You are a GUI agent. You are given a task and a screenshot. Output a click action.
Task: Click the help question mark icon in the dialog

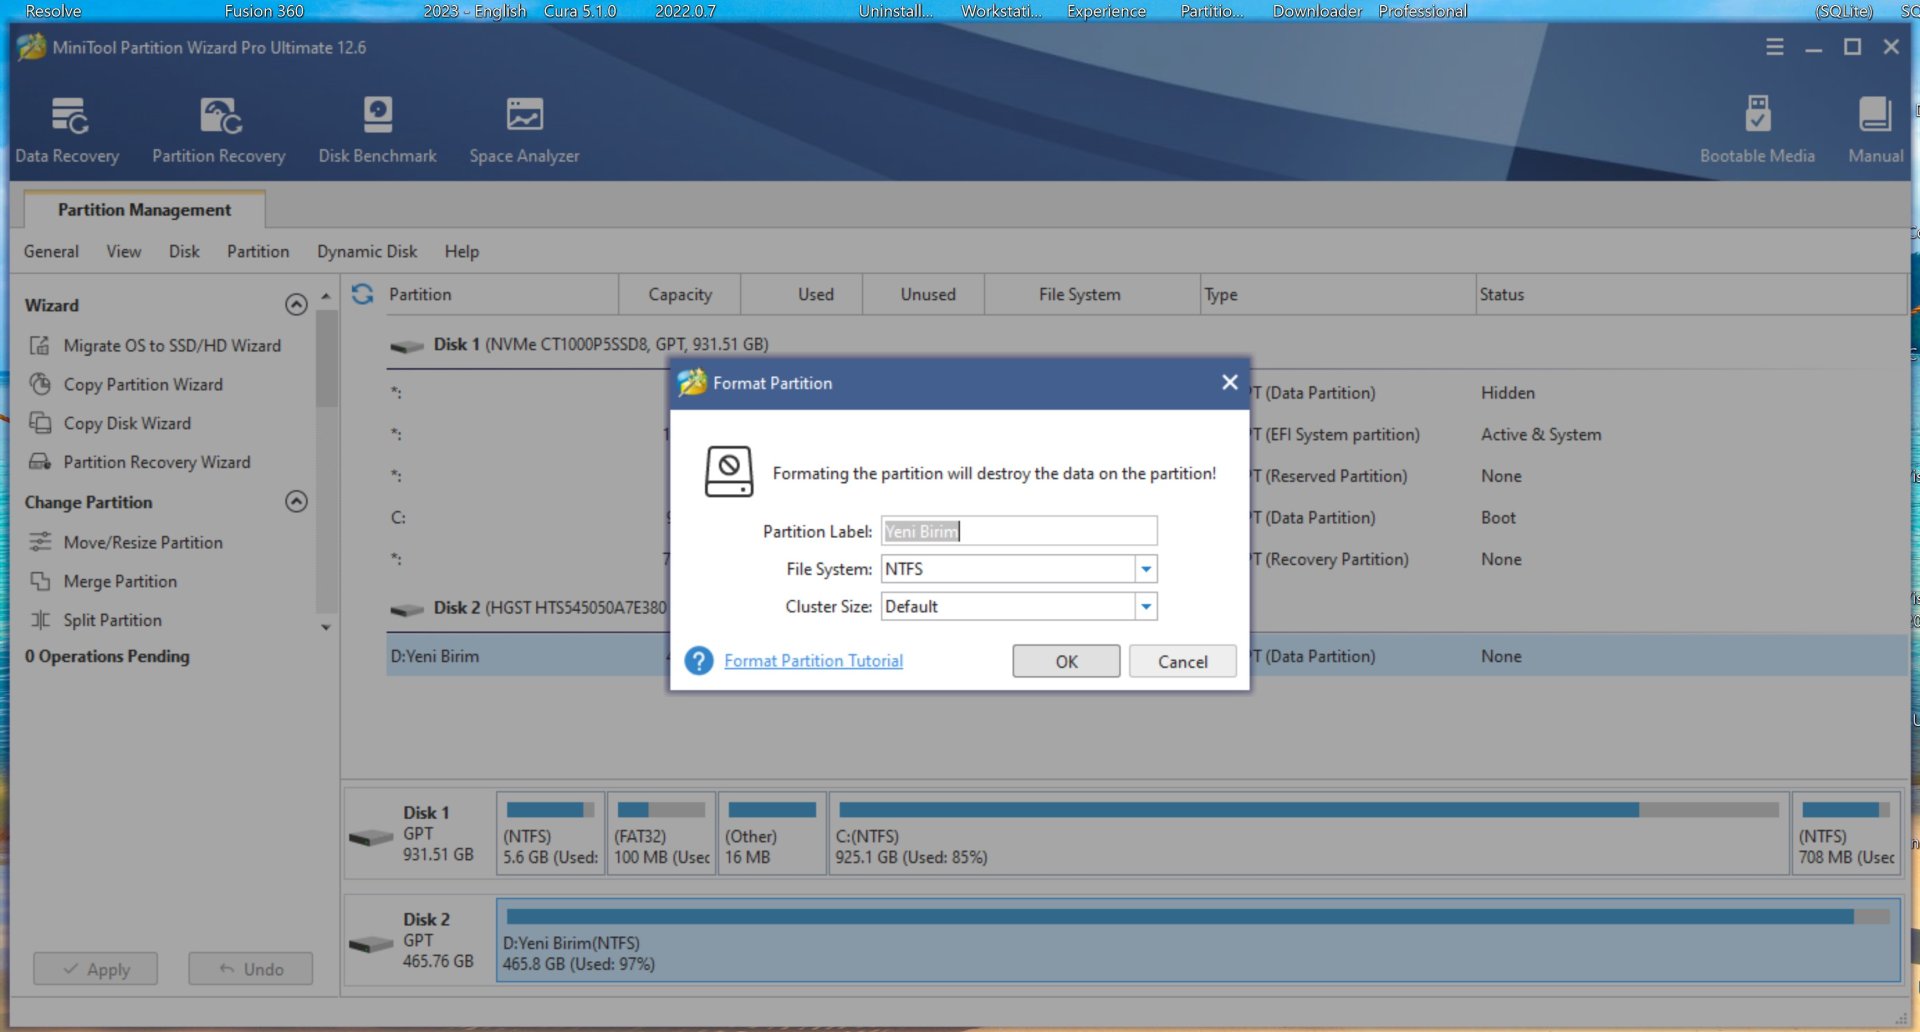pos(699,661)
